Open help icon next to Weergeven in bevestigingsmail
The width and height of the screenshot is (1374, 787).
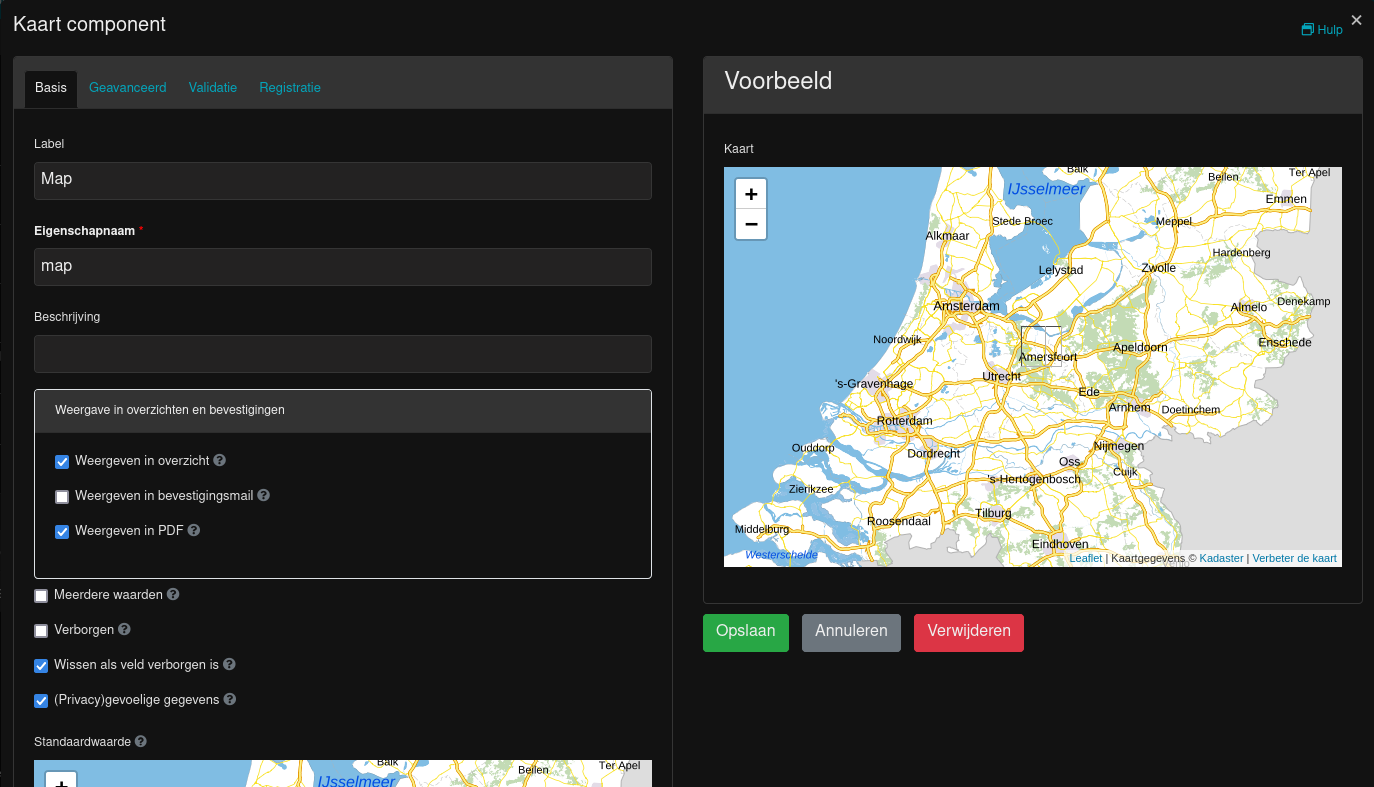click(263, 495)
